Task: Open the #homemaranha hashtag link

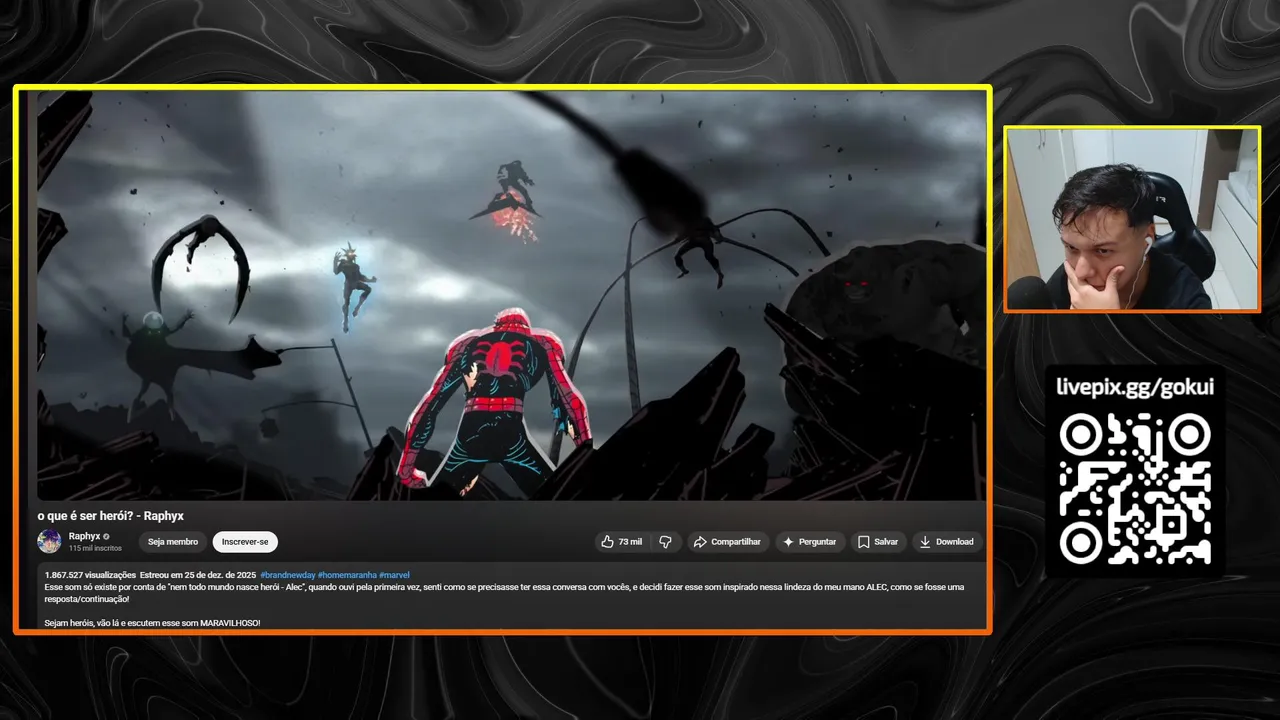Action: pyautogui.click(x=347, y=575)
